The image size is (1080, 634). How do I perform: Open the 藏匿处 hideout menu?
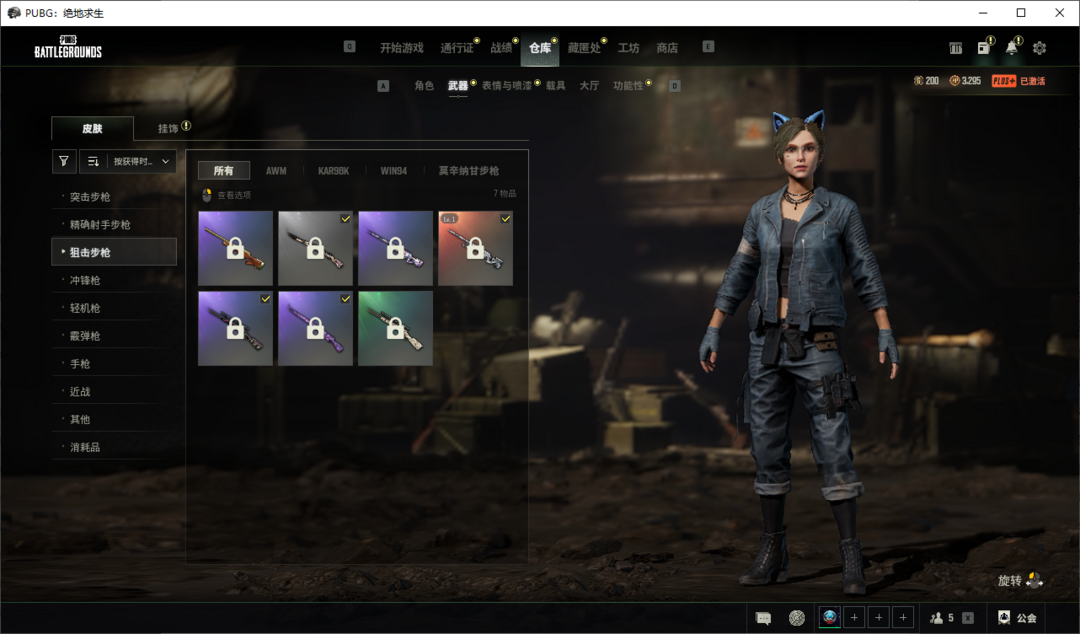coord(584,48)
